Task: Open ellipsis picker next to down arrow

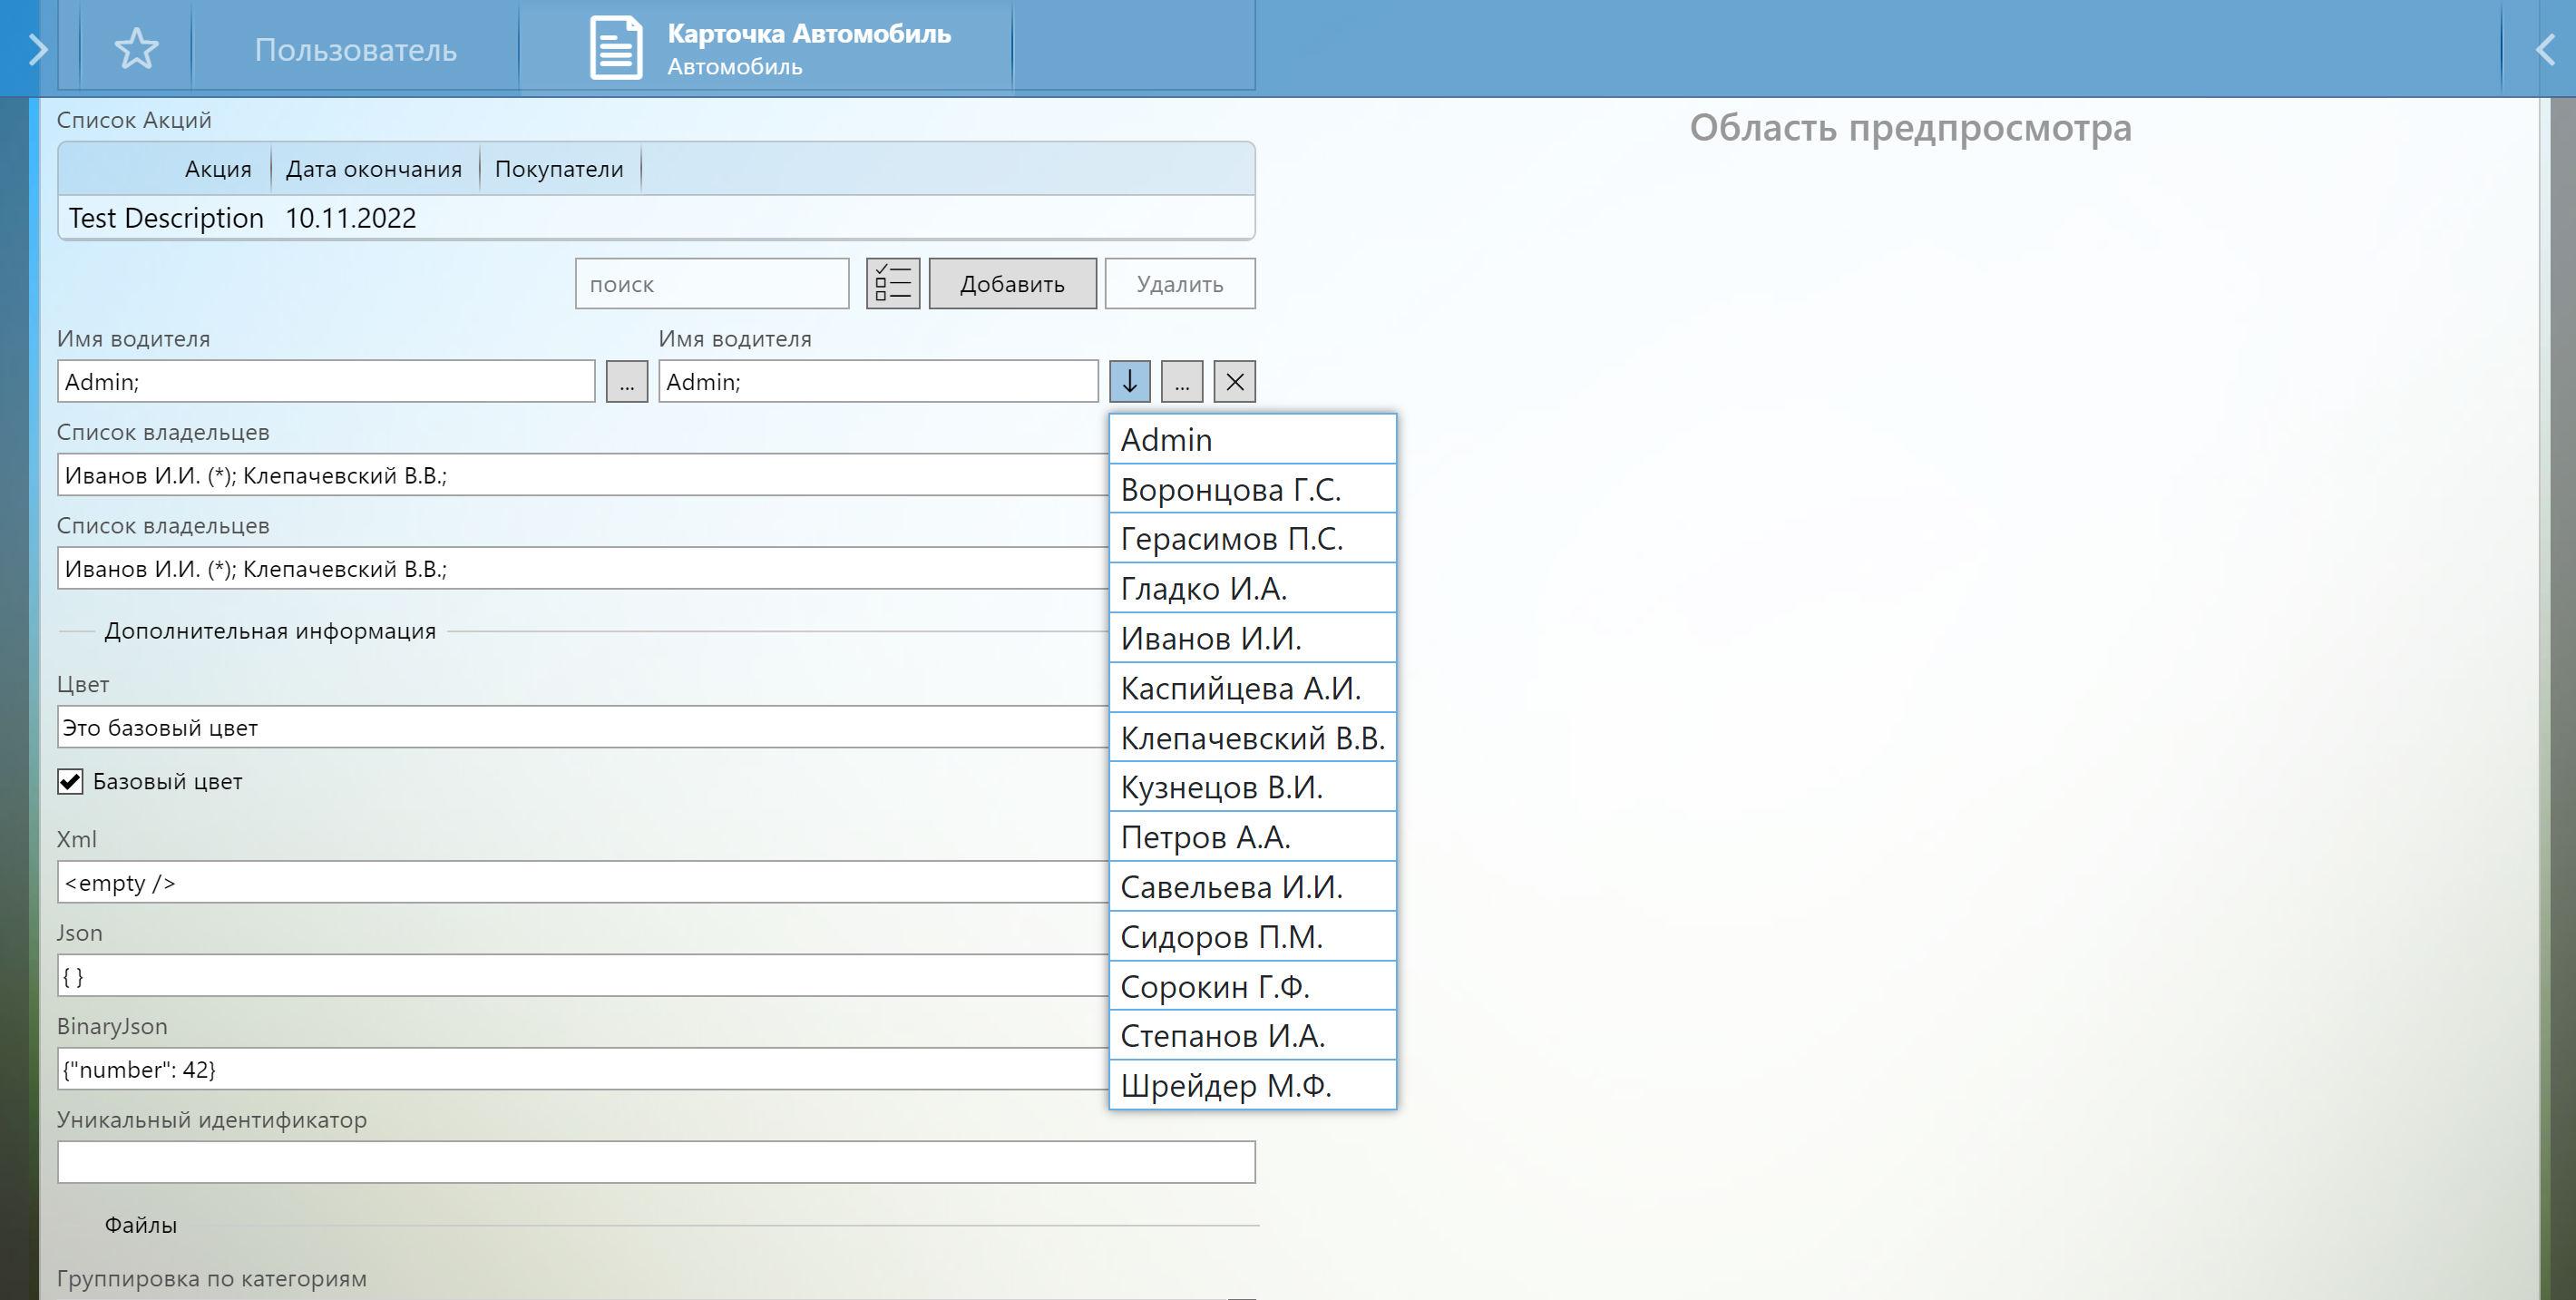Action: pos(1181,382)
